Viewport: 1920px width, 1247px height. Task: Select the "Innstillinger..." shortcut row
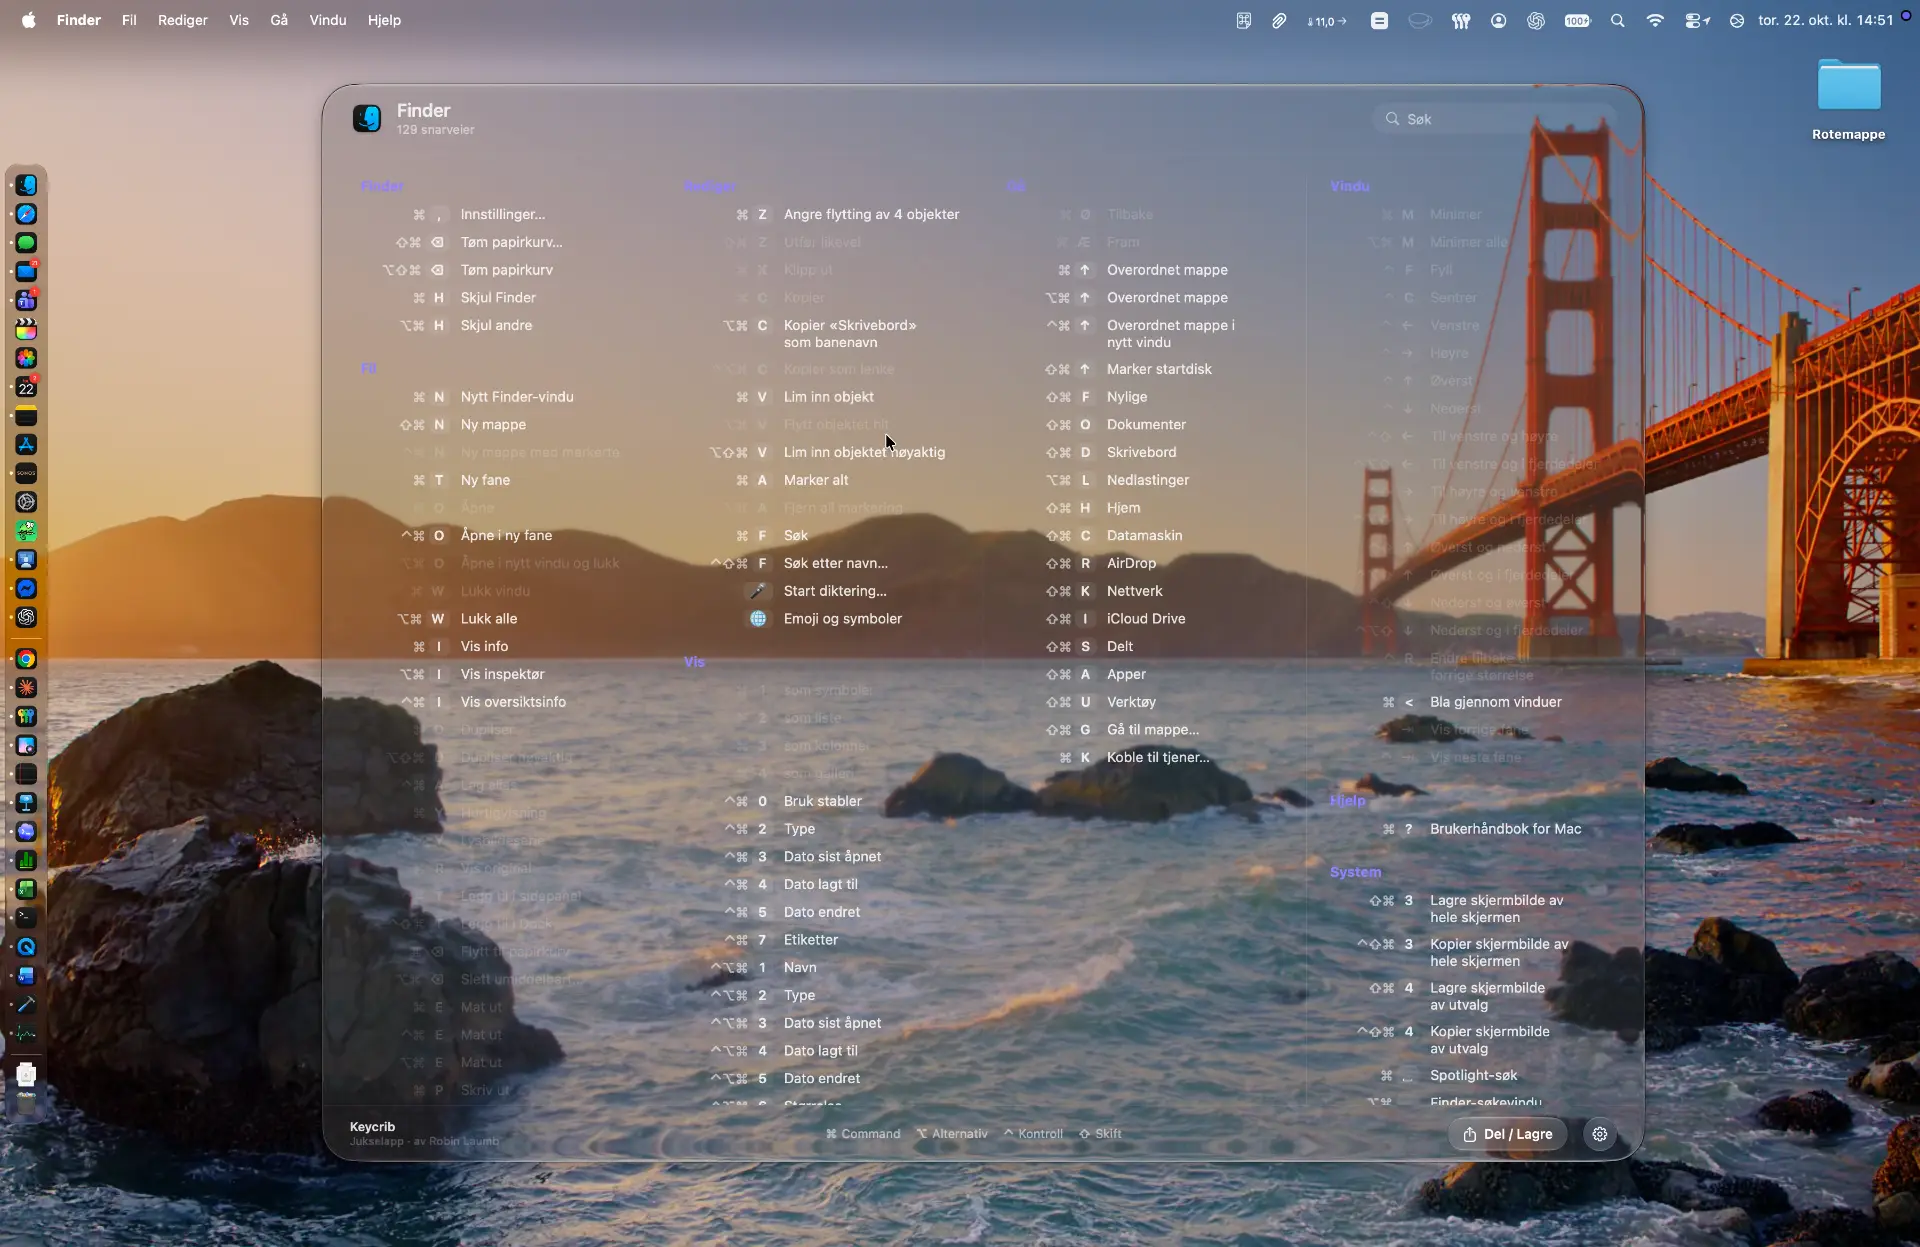pyautogui.click(x=480, y=214)
